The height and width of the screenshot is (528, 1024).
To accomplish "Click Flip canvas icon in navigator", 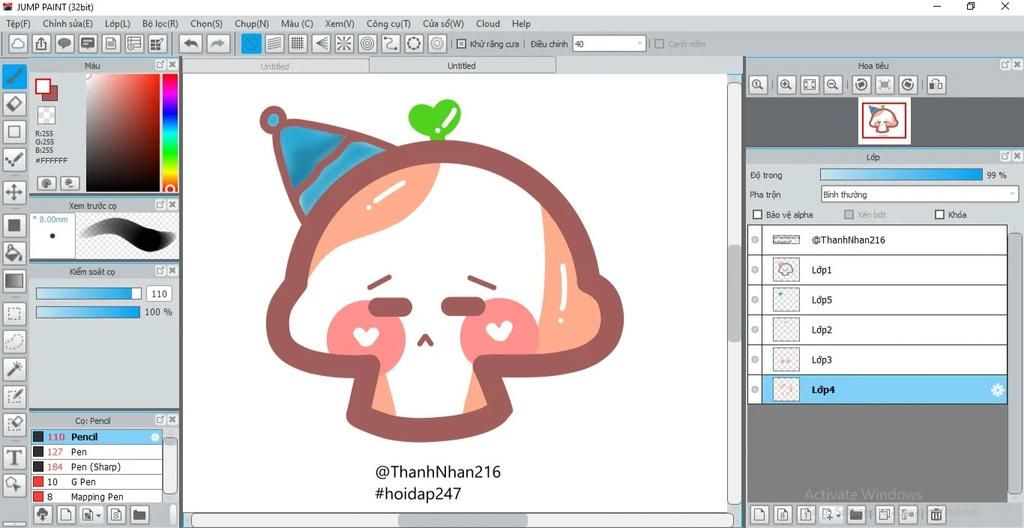I will click(x=936, y=84).
